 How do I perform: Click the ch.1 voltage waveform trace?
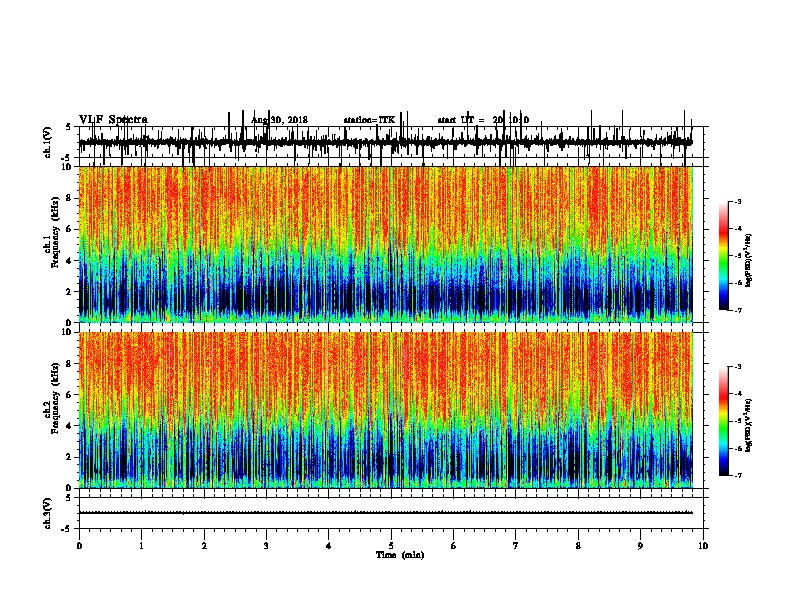(x=386, y=142)
